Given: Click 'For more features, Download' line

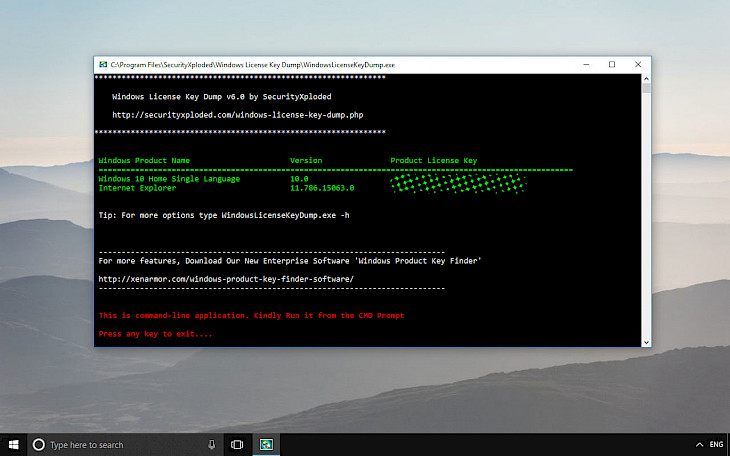Looking at the screenshot, I should [290, 261].
